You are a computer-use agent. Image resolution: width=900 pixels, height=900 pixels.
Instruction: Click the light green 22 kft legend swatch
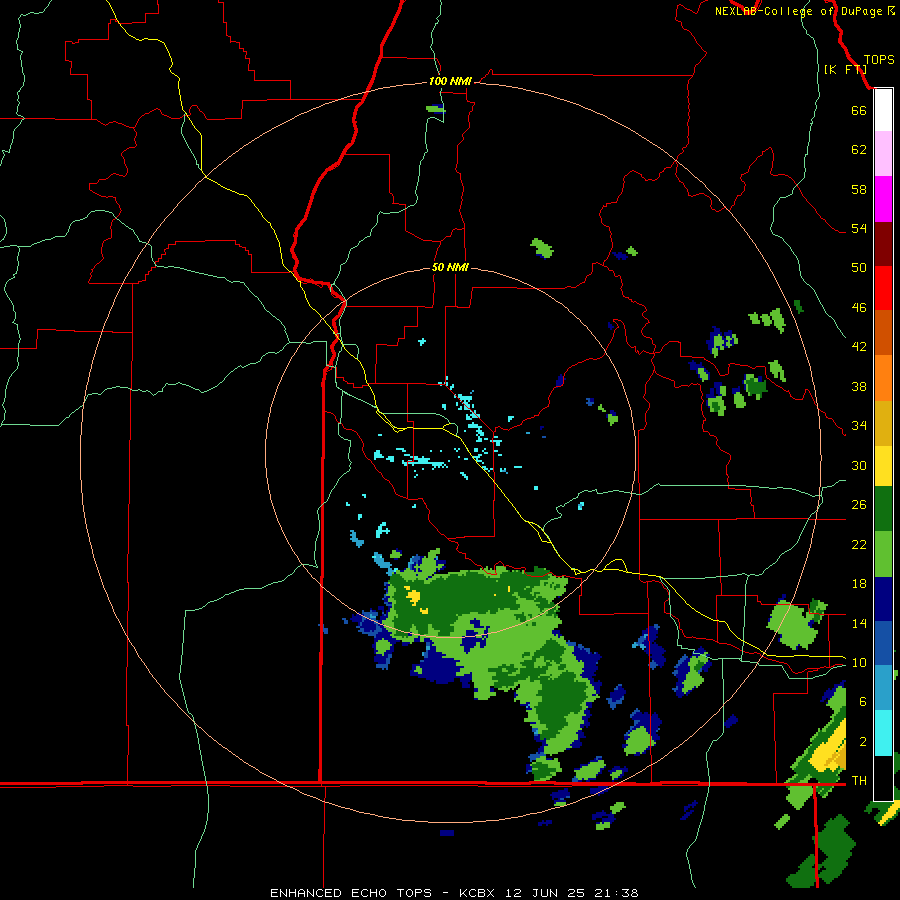coord(883,554)
